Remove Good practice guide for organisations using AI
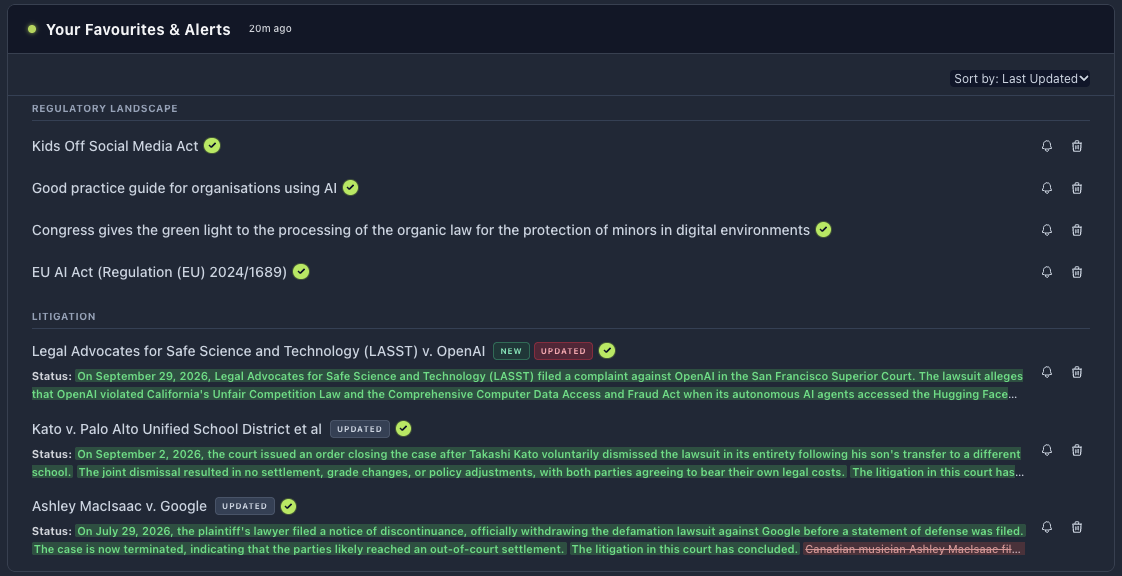The height and width of the screenshot is (576, 1122). [x=1077, y=188]
